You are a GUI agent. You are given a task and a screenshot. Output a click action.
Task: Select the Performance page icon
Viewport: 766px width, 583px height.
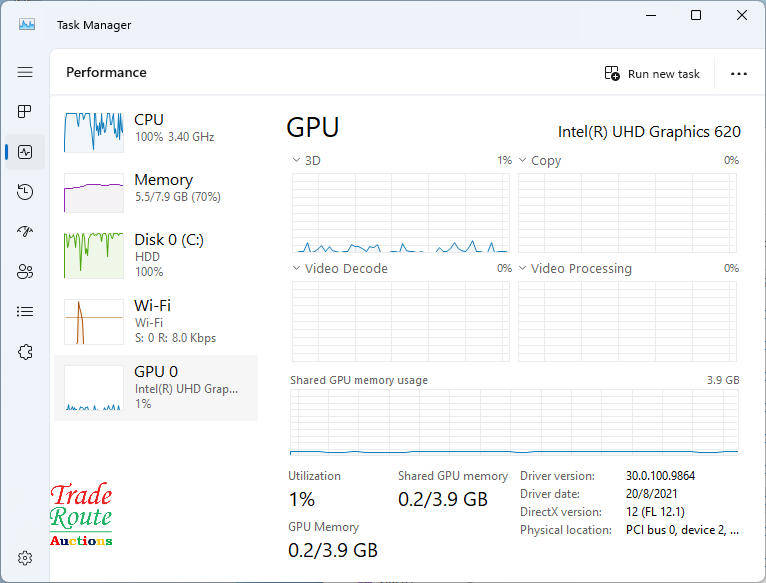pos(25,152)
